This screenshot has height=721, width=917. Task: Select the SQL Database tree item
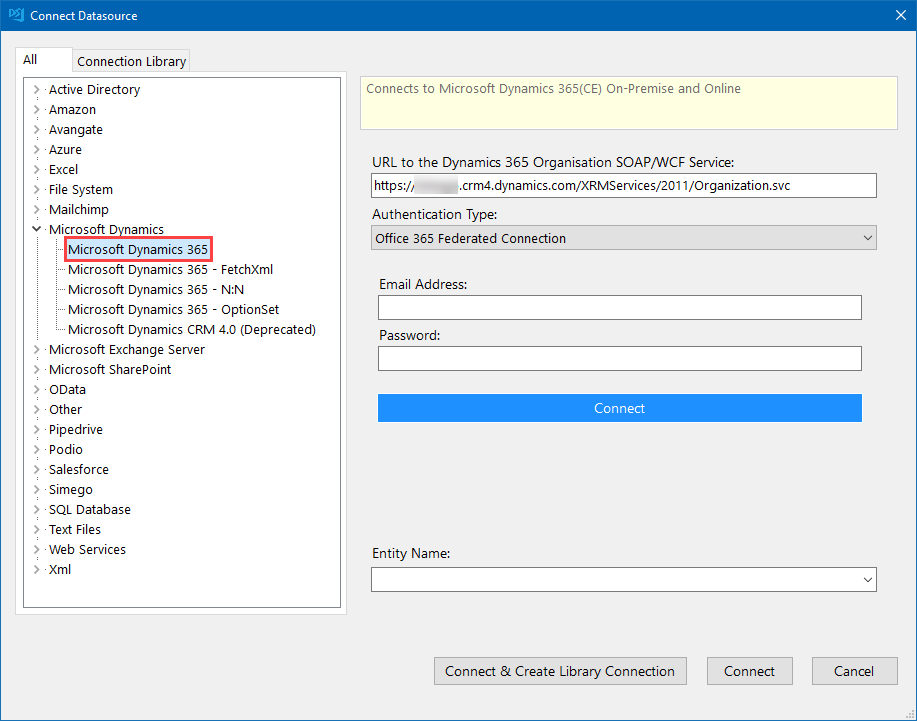coord(89,509)
